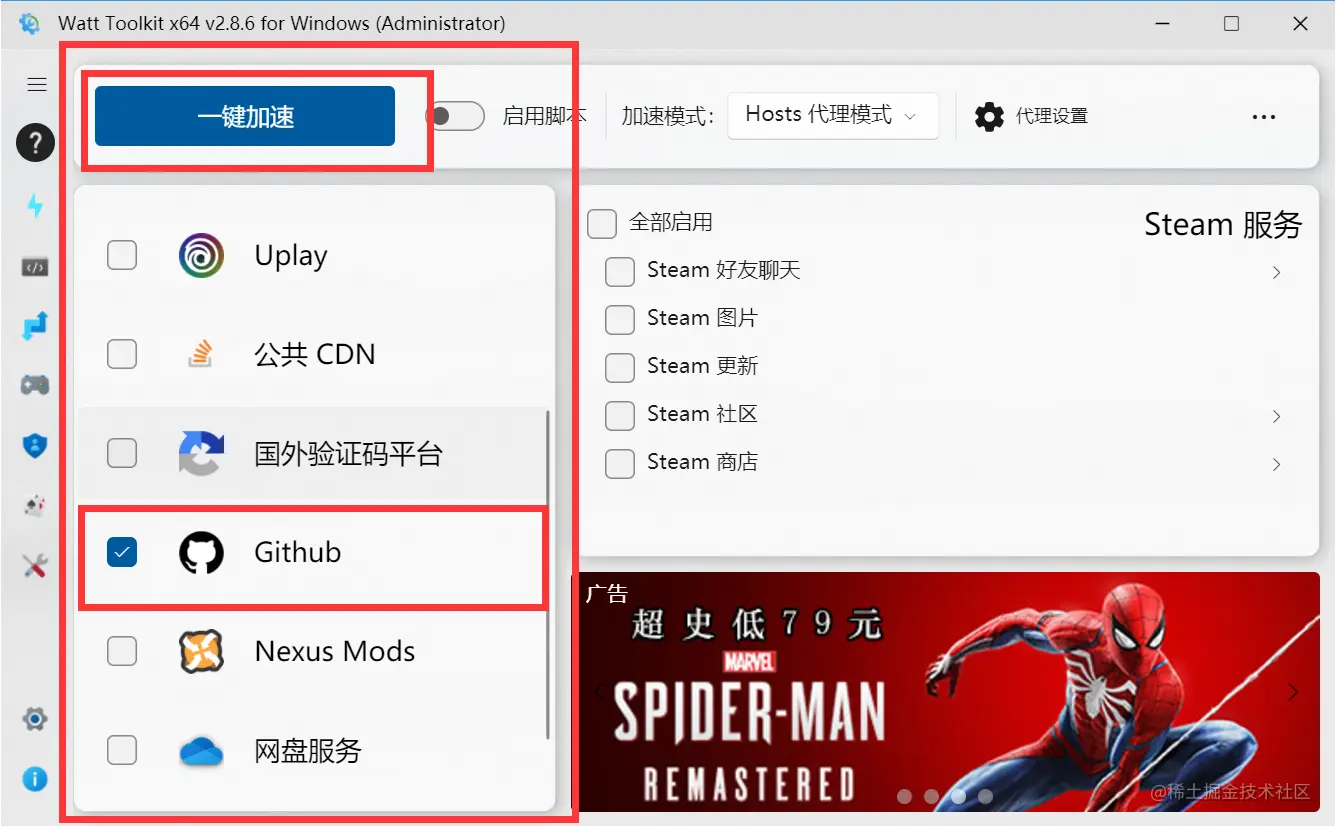
Task: Select the last ad carousel dot
Action: point(985,797)
